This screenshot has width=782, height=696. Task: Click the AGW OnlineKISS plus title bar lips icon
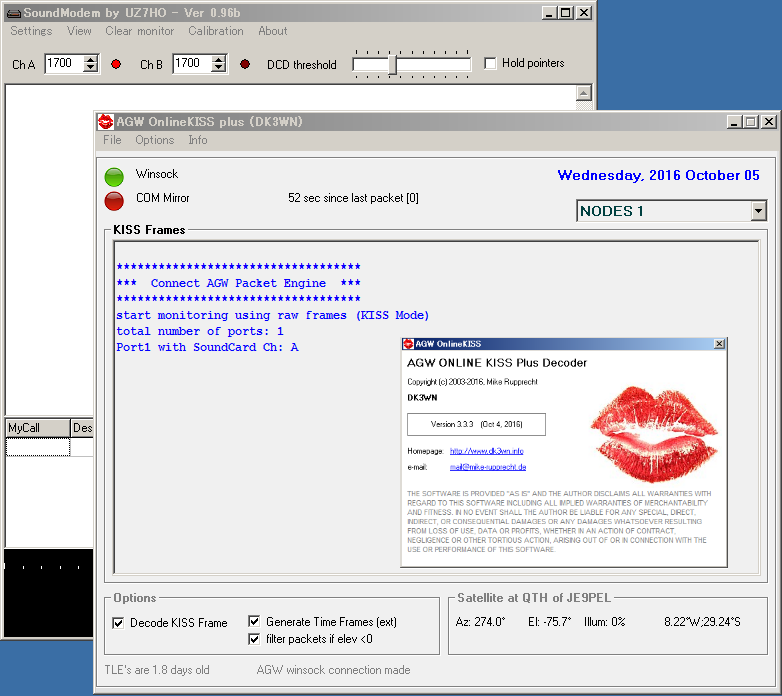105,122
